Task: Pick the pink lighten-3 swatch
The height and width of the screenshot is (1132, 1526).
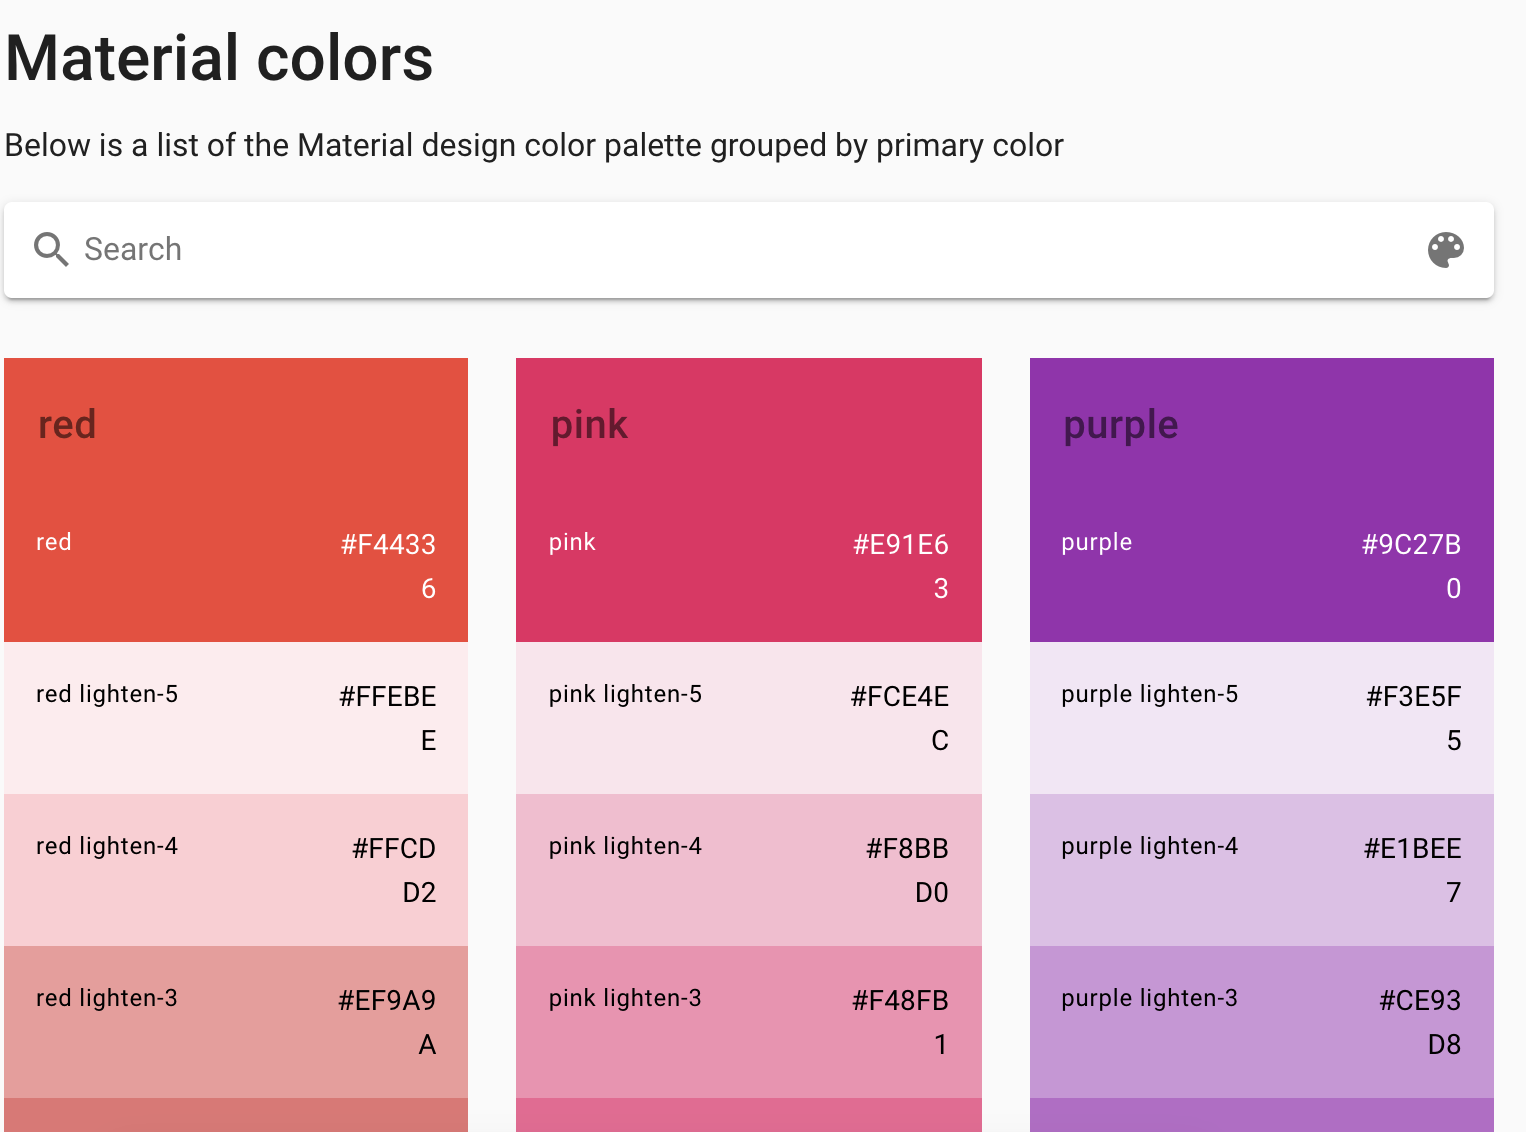Action: 749,1022
